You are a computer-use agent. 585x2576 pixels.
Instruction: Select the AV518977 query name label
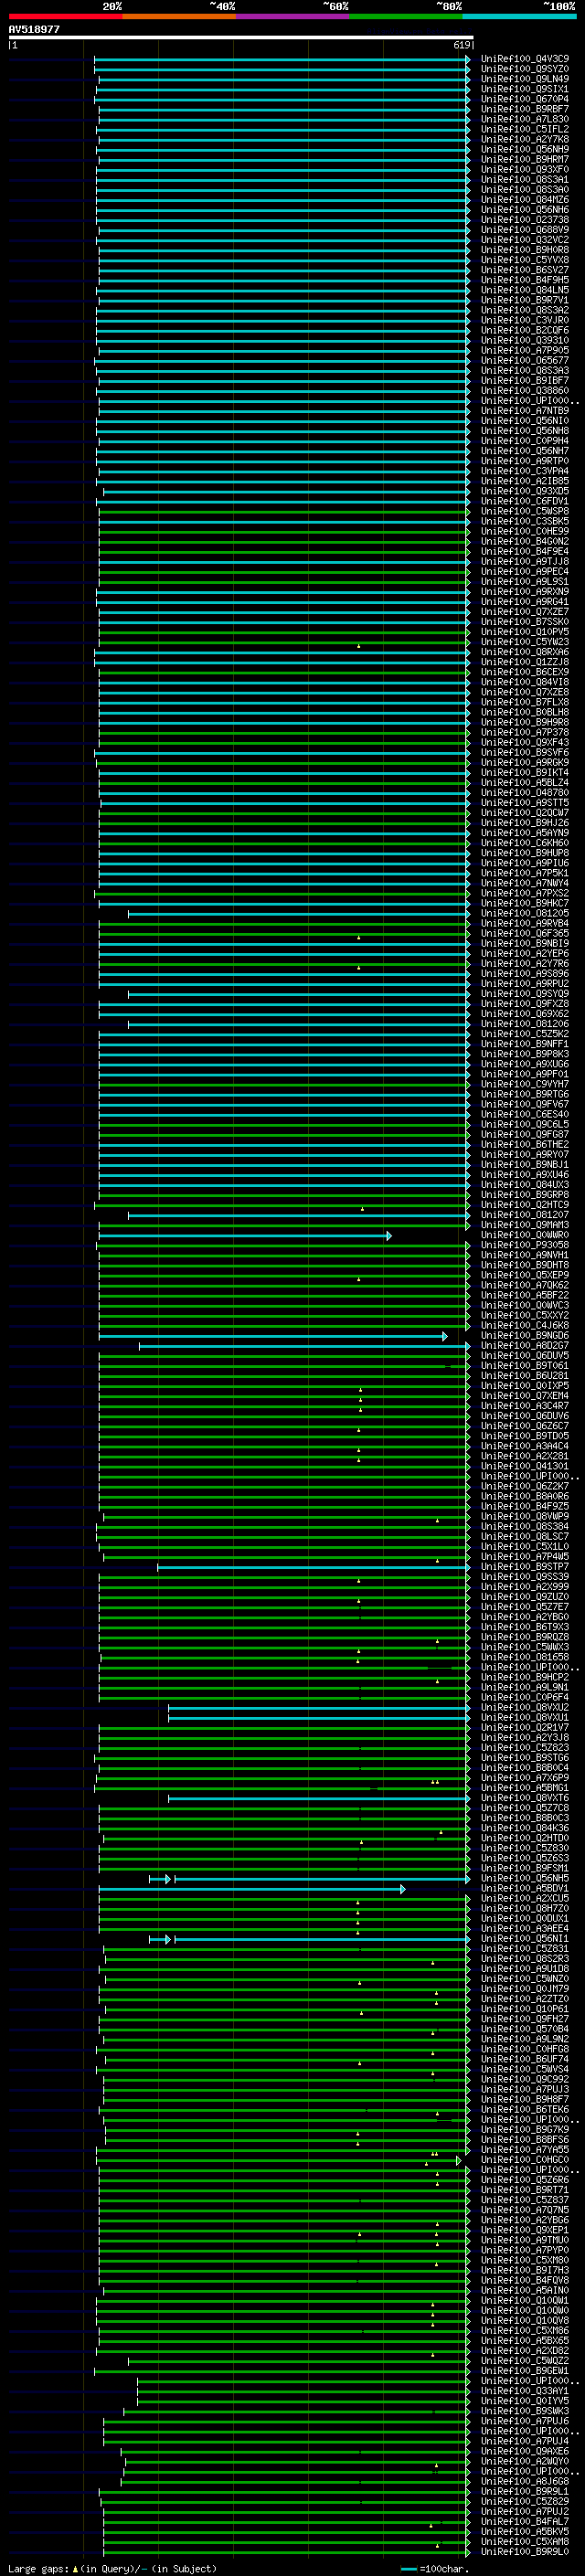(34, 30)
